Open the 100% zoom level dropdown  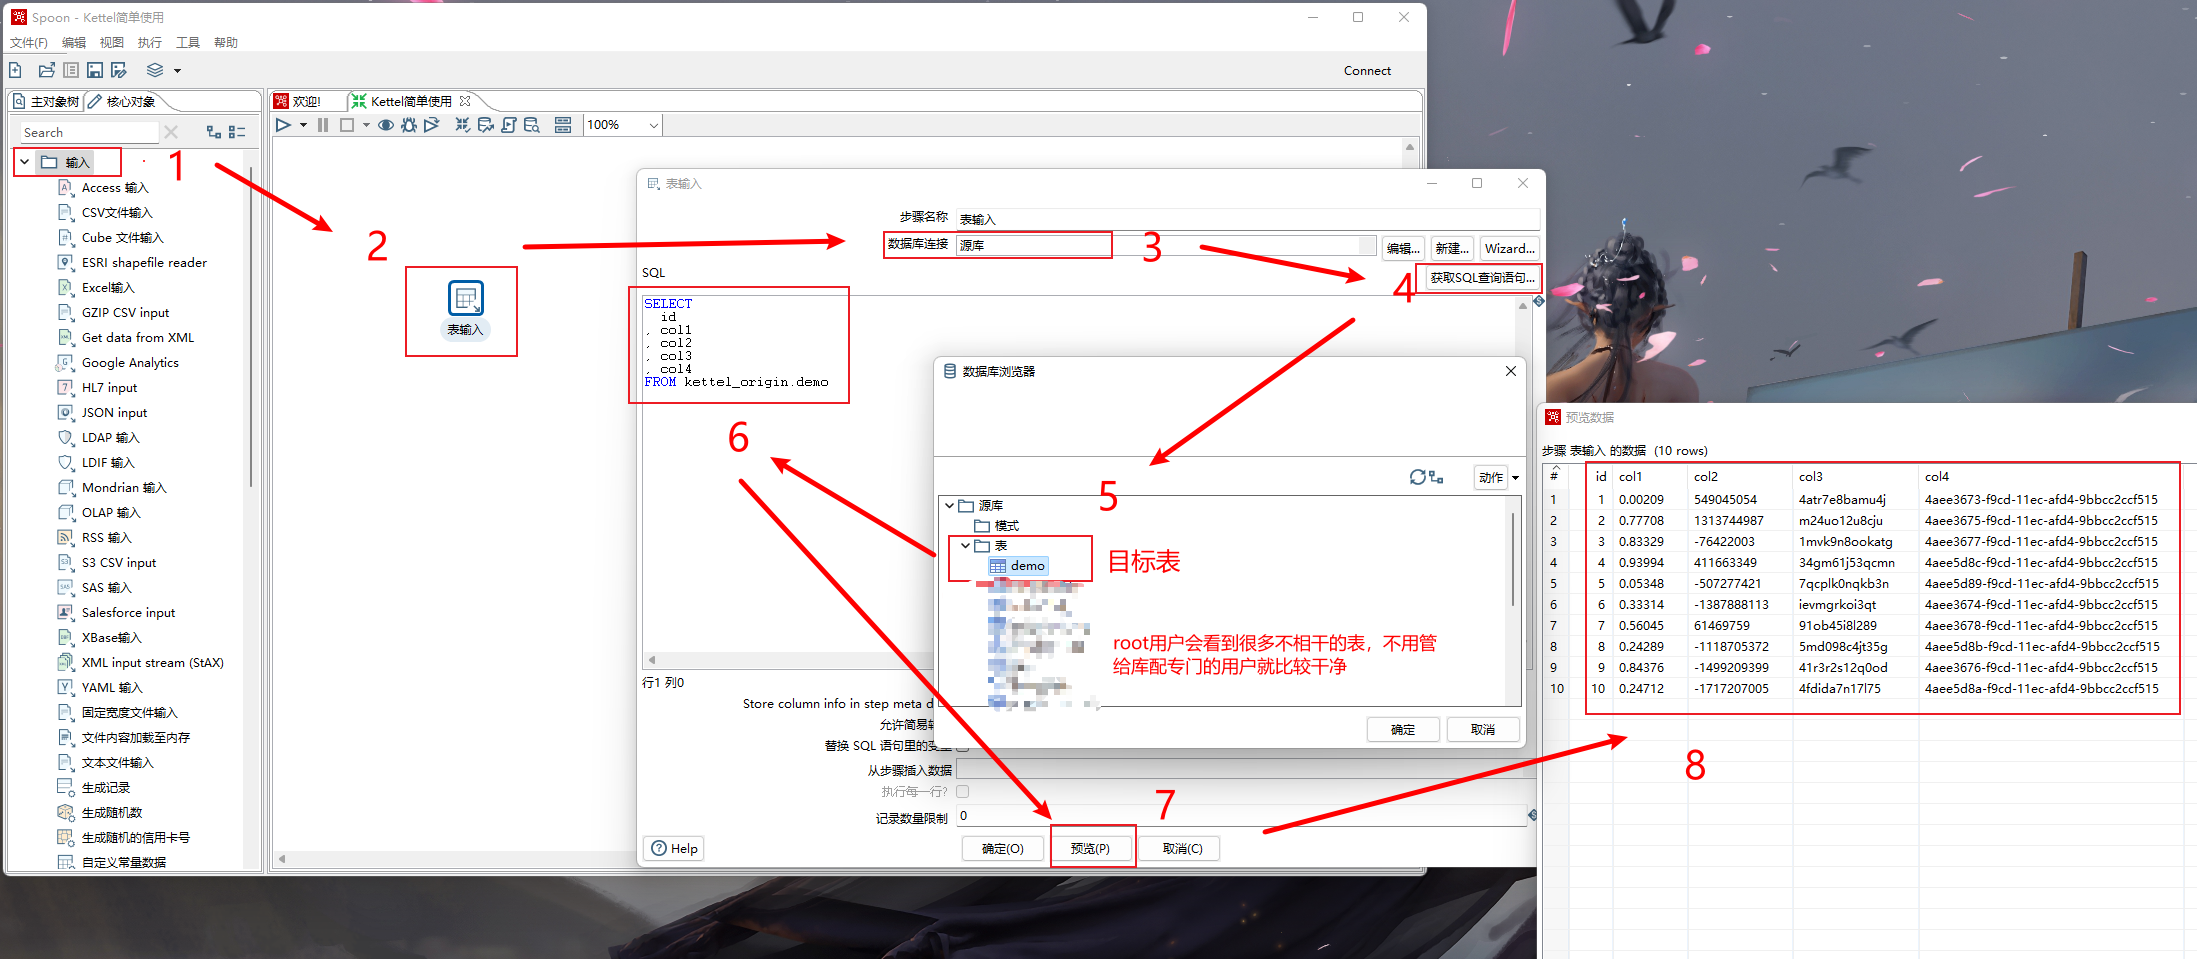point(653,125)
